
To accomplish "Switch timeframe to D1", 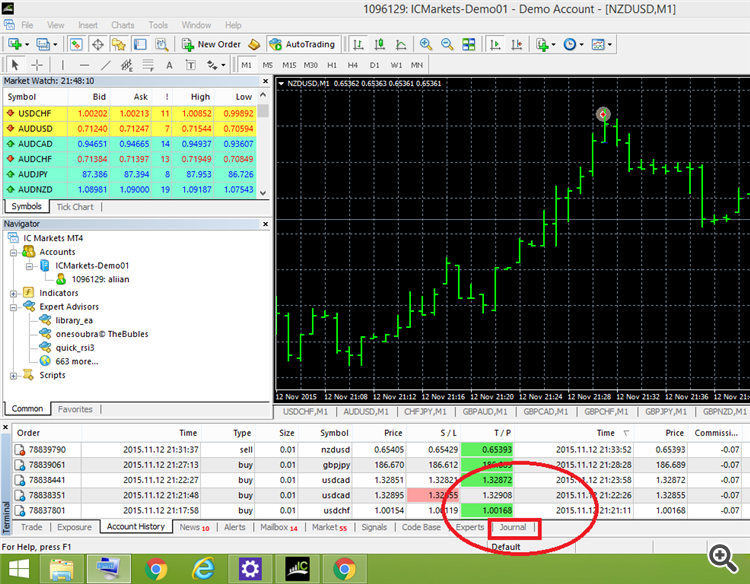I will [375, 65].
